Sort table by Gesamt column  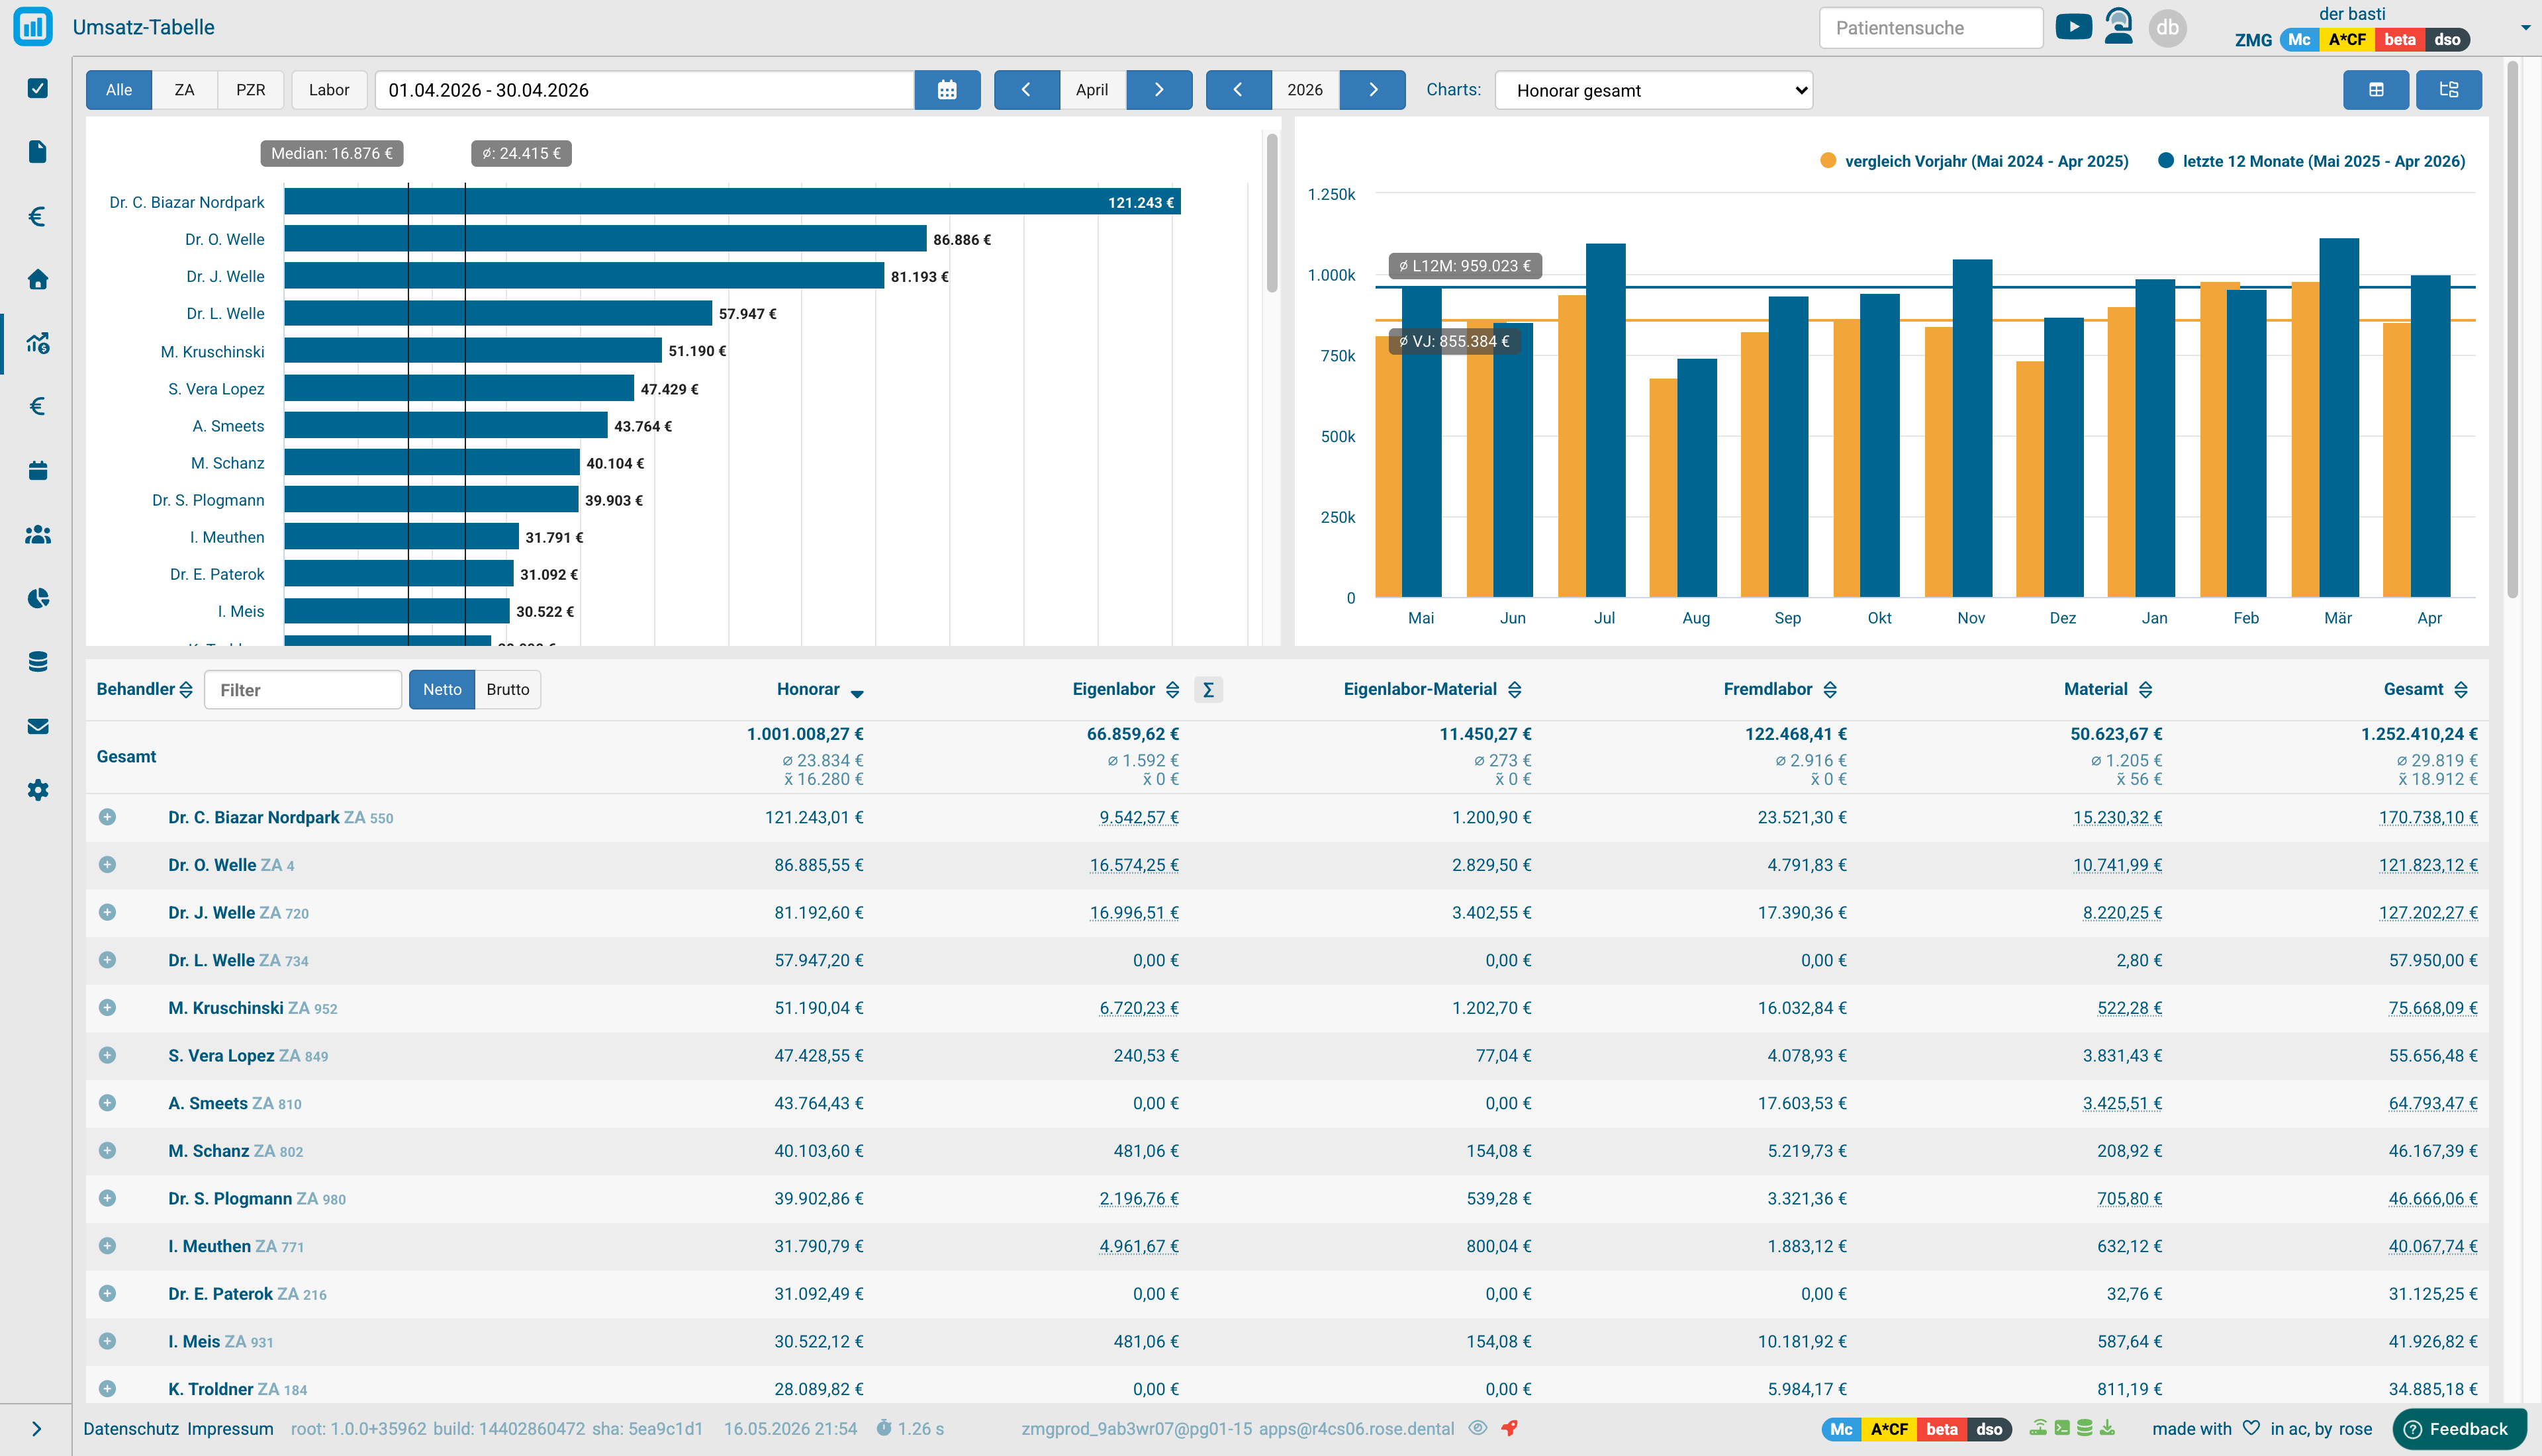(x=2425, y=689)
